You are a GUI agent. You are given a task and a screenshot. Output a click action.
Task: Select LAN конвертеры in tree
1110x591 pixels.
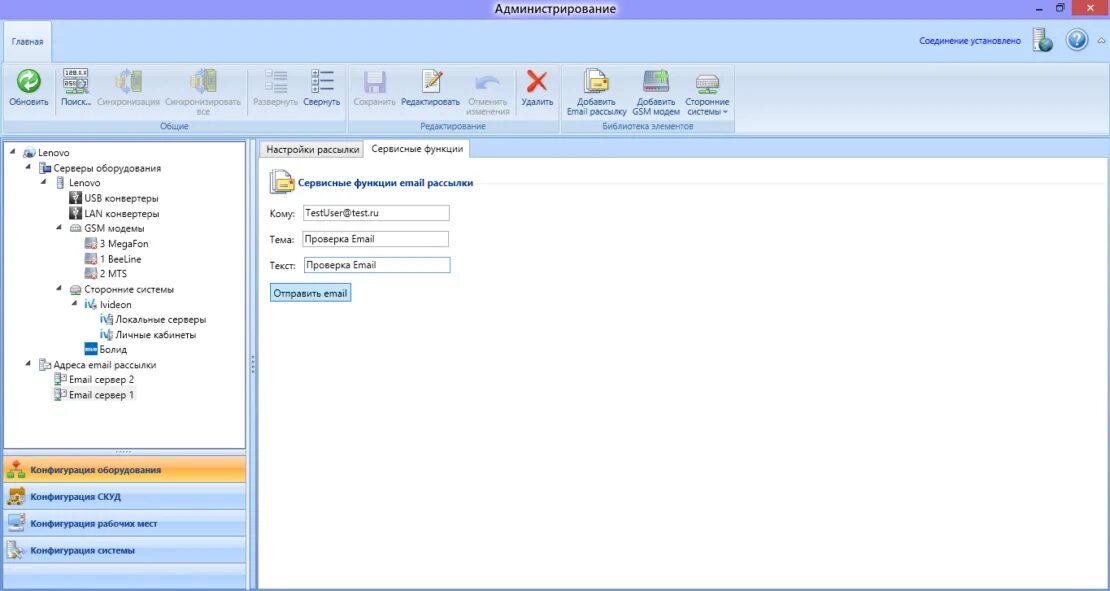point(121,213)
